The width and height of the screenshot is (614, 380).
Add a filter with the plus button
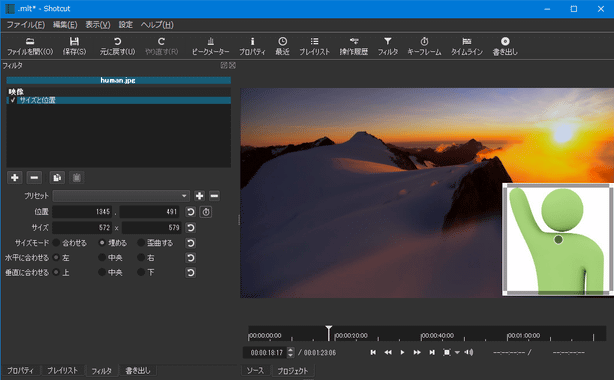15,177
